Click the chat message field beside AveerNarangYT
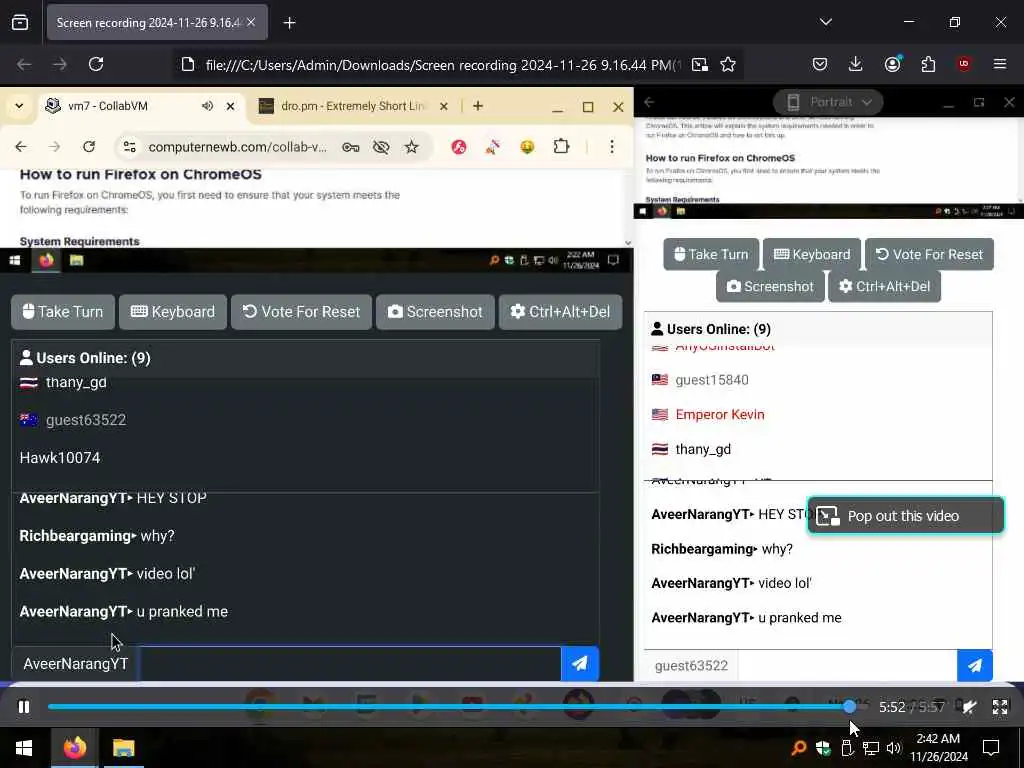 (350, 664)
